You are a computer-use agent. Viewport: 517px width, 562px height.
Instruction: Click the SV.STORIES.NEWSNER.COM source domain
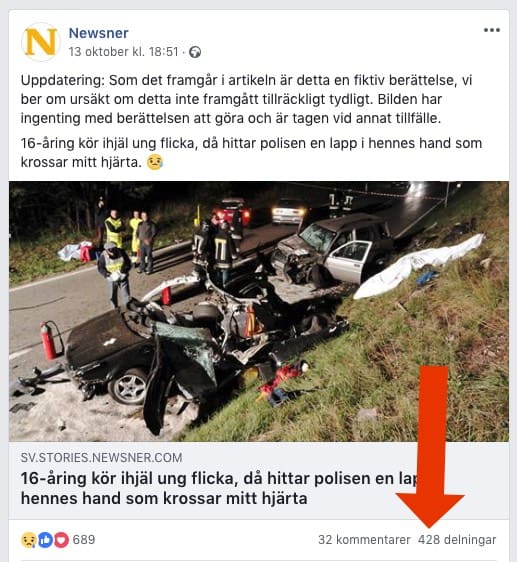pos(101,458)
